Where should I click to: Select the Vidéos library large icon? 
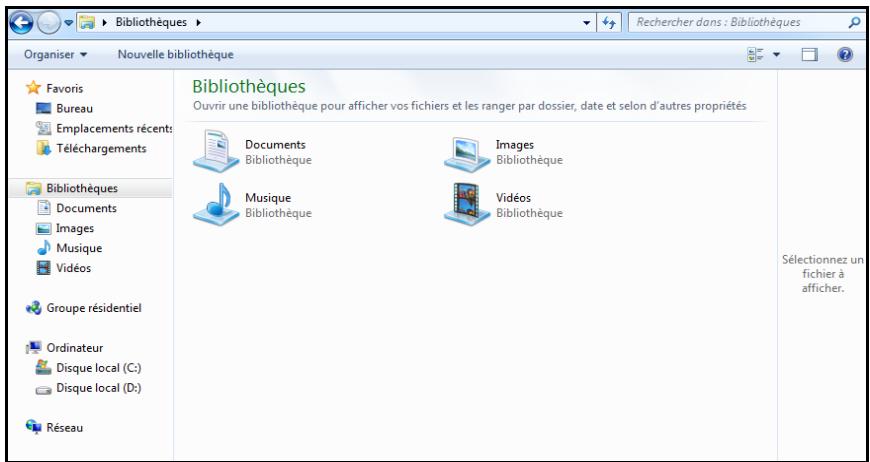point(467,204)
